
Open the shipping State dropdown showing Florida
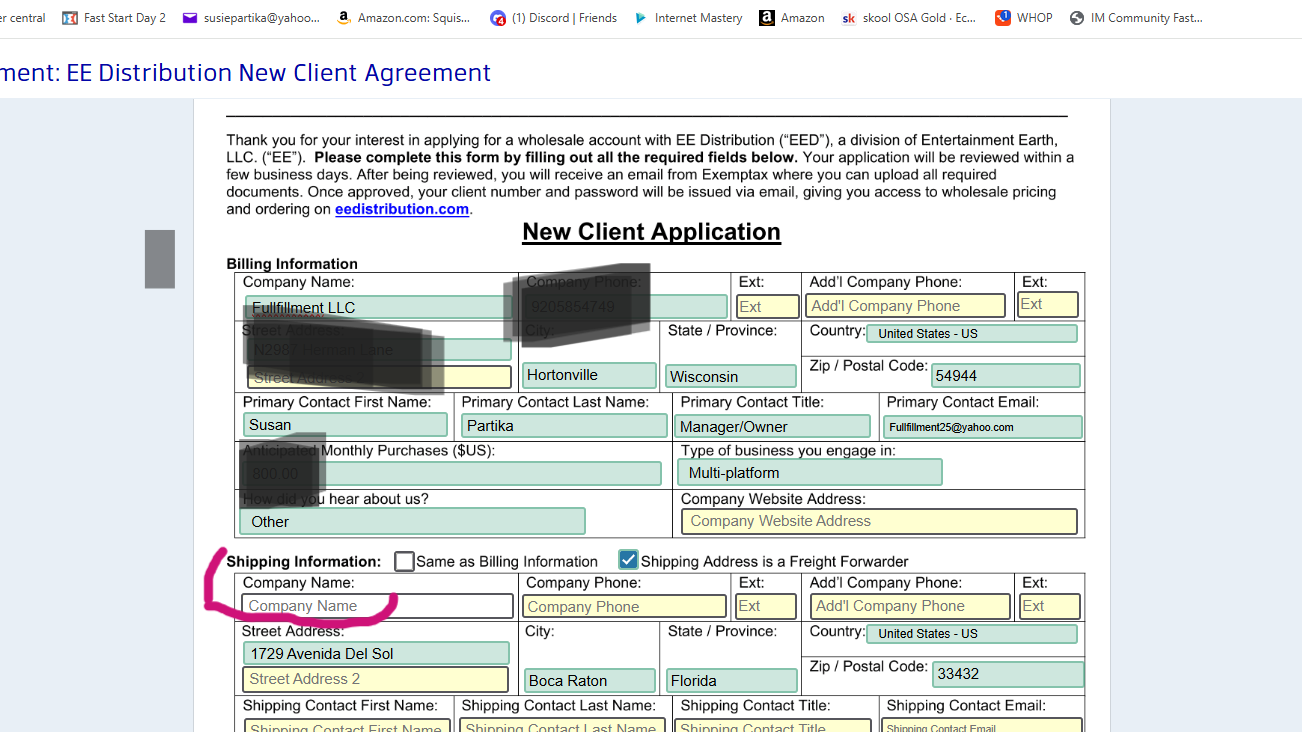tap(732, 680)
